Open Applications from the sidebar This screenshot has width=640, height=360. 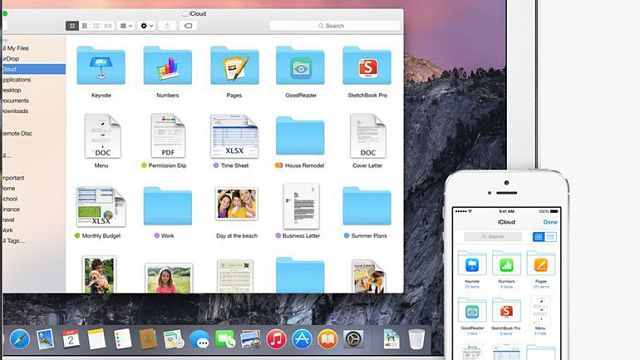(x=16, y=80)
